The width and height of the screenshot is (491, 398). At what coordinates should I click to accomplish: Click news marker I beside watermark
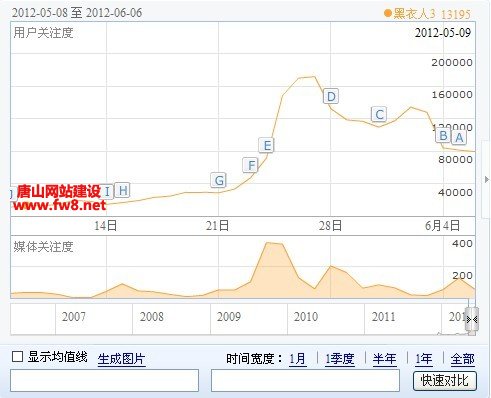click(x=107, y=192)
